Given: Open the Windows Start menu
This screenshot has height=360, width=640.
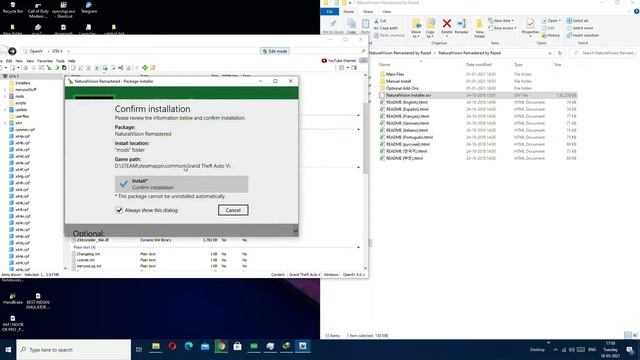Looking at the screenshot, I should (x=8, y=350).
